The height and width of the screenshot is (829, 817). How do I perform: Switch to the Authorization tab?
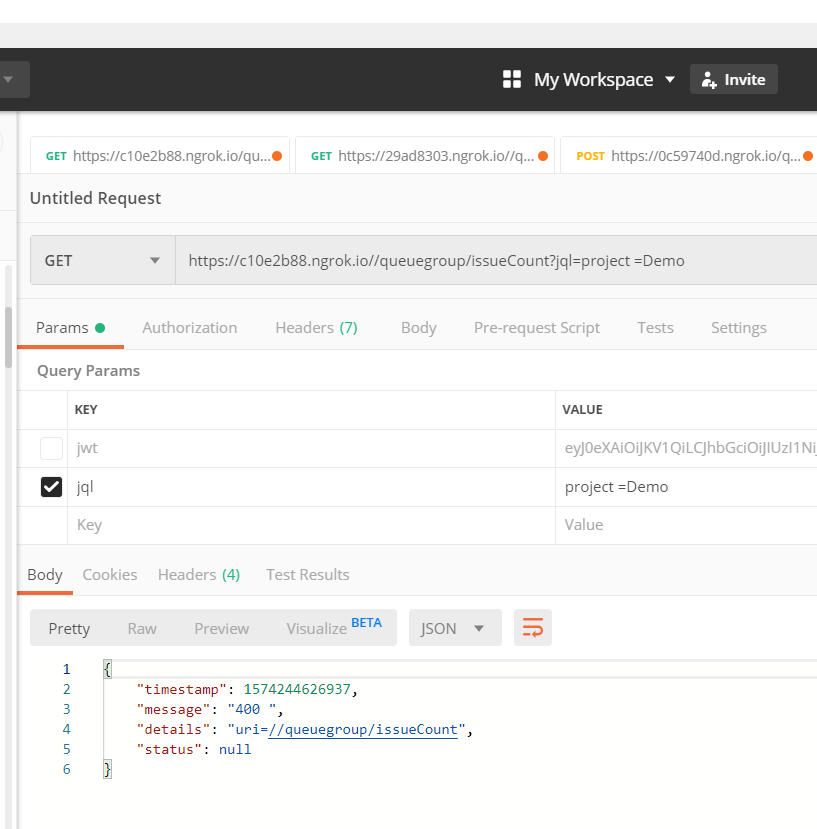pyautogui.click(x=190, y=328)
